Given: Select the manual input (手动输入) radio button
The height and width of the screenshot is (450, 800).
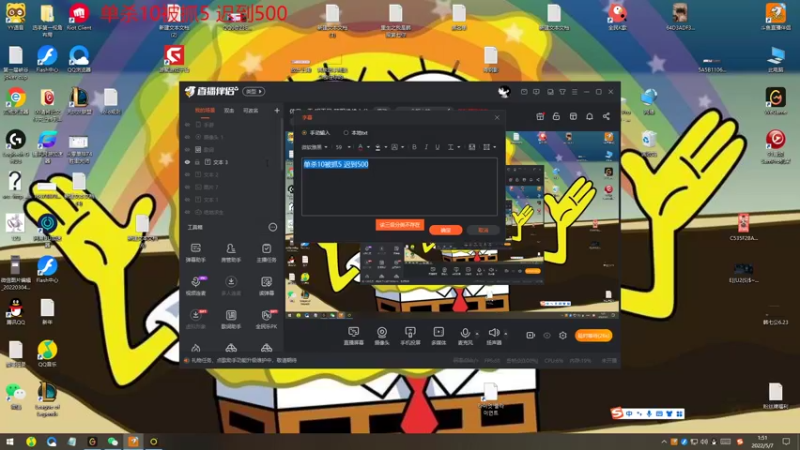Looking at the screenshot, I should point(305,133).
